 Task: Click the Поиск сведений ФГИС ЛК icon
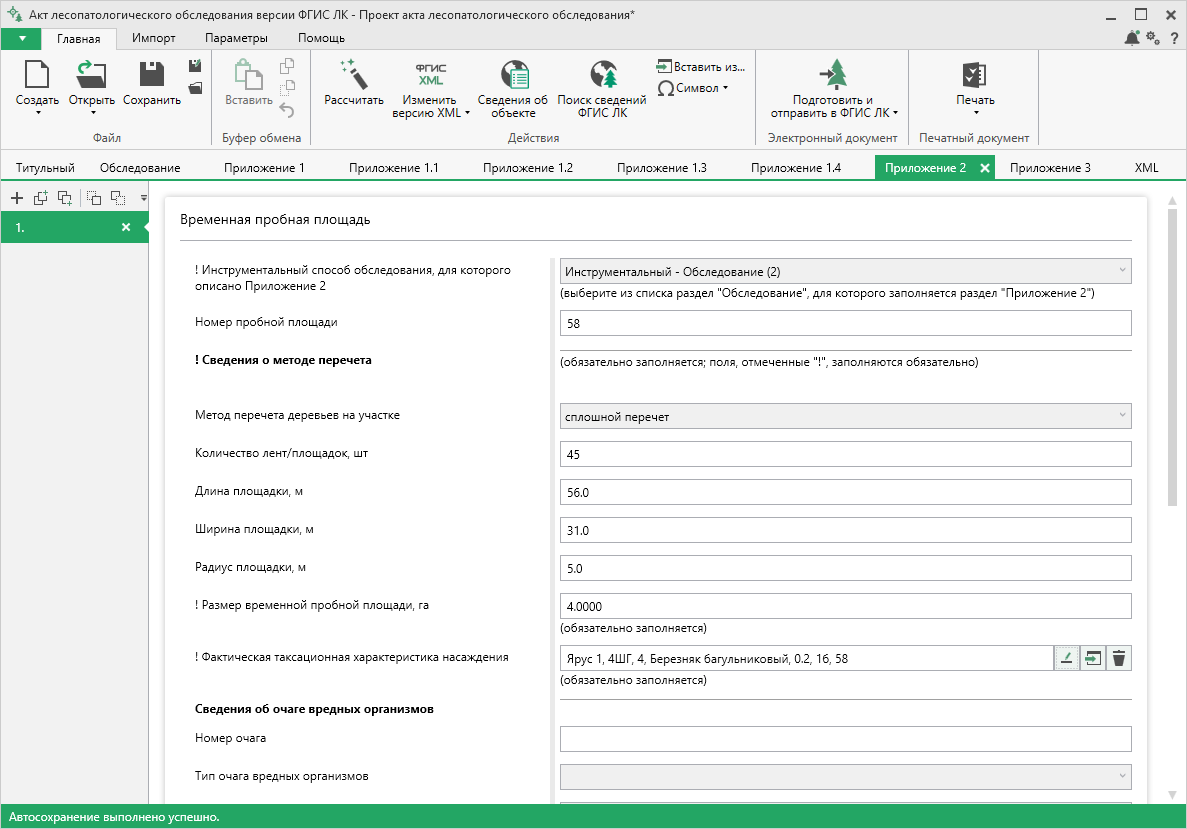pyautogui.click(x=603, y=74)
